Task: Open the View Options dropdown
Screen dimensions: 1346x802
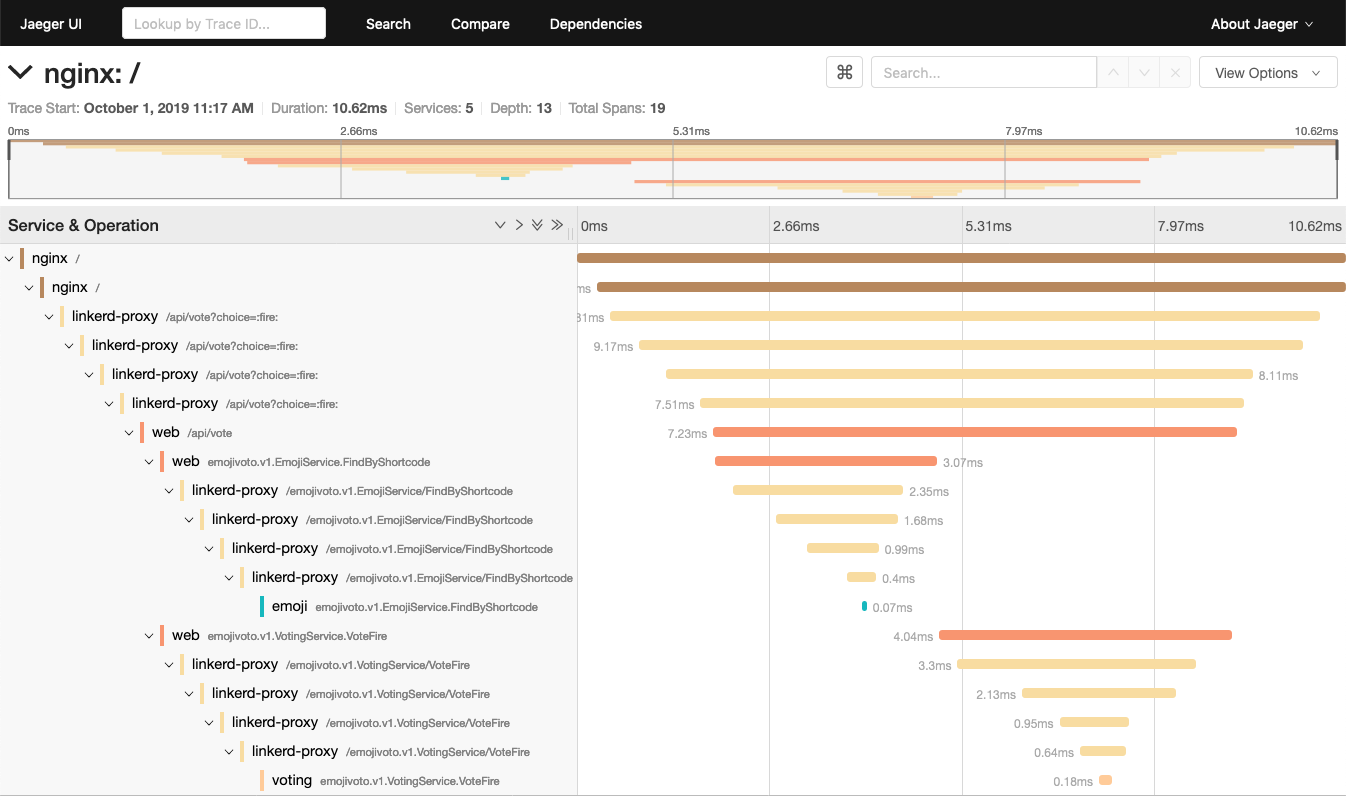Action: (x=1267, y=73)
